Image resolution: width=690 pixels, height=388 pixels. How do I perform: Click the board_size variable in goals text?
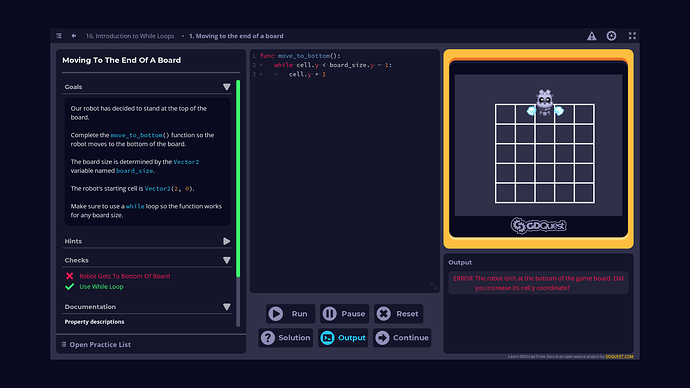tap(135, 171)
